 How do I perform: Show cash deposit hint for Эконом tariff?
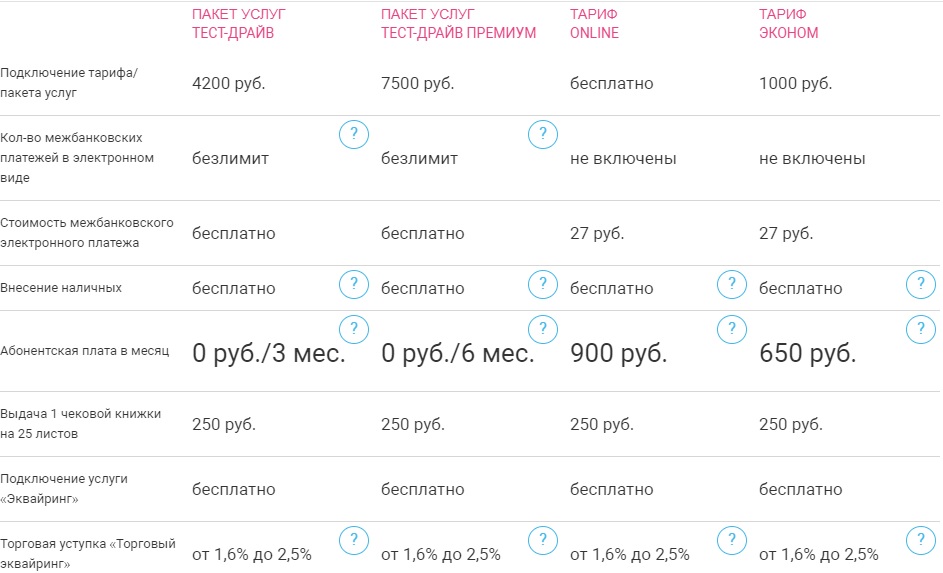[x=921, y=285]
